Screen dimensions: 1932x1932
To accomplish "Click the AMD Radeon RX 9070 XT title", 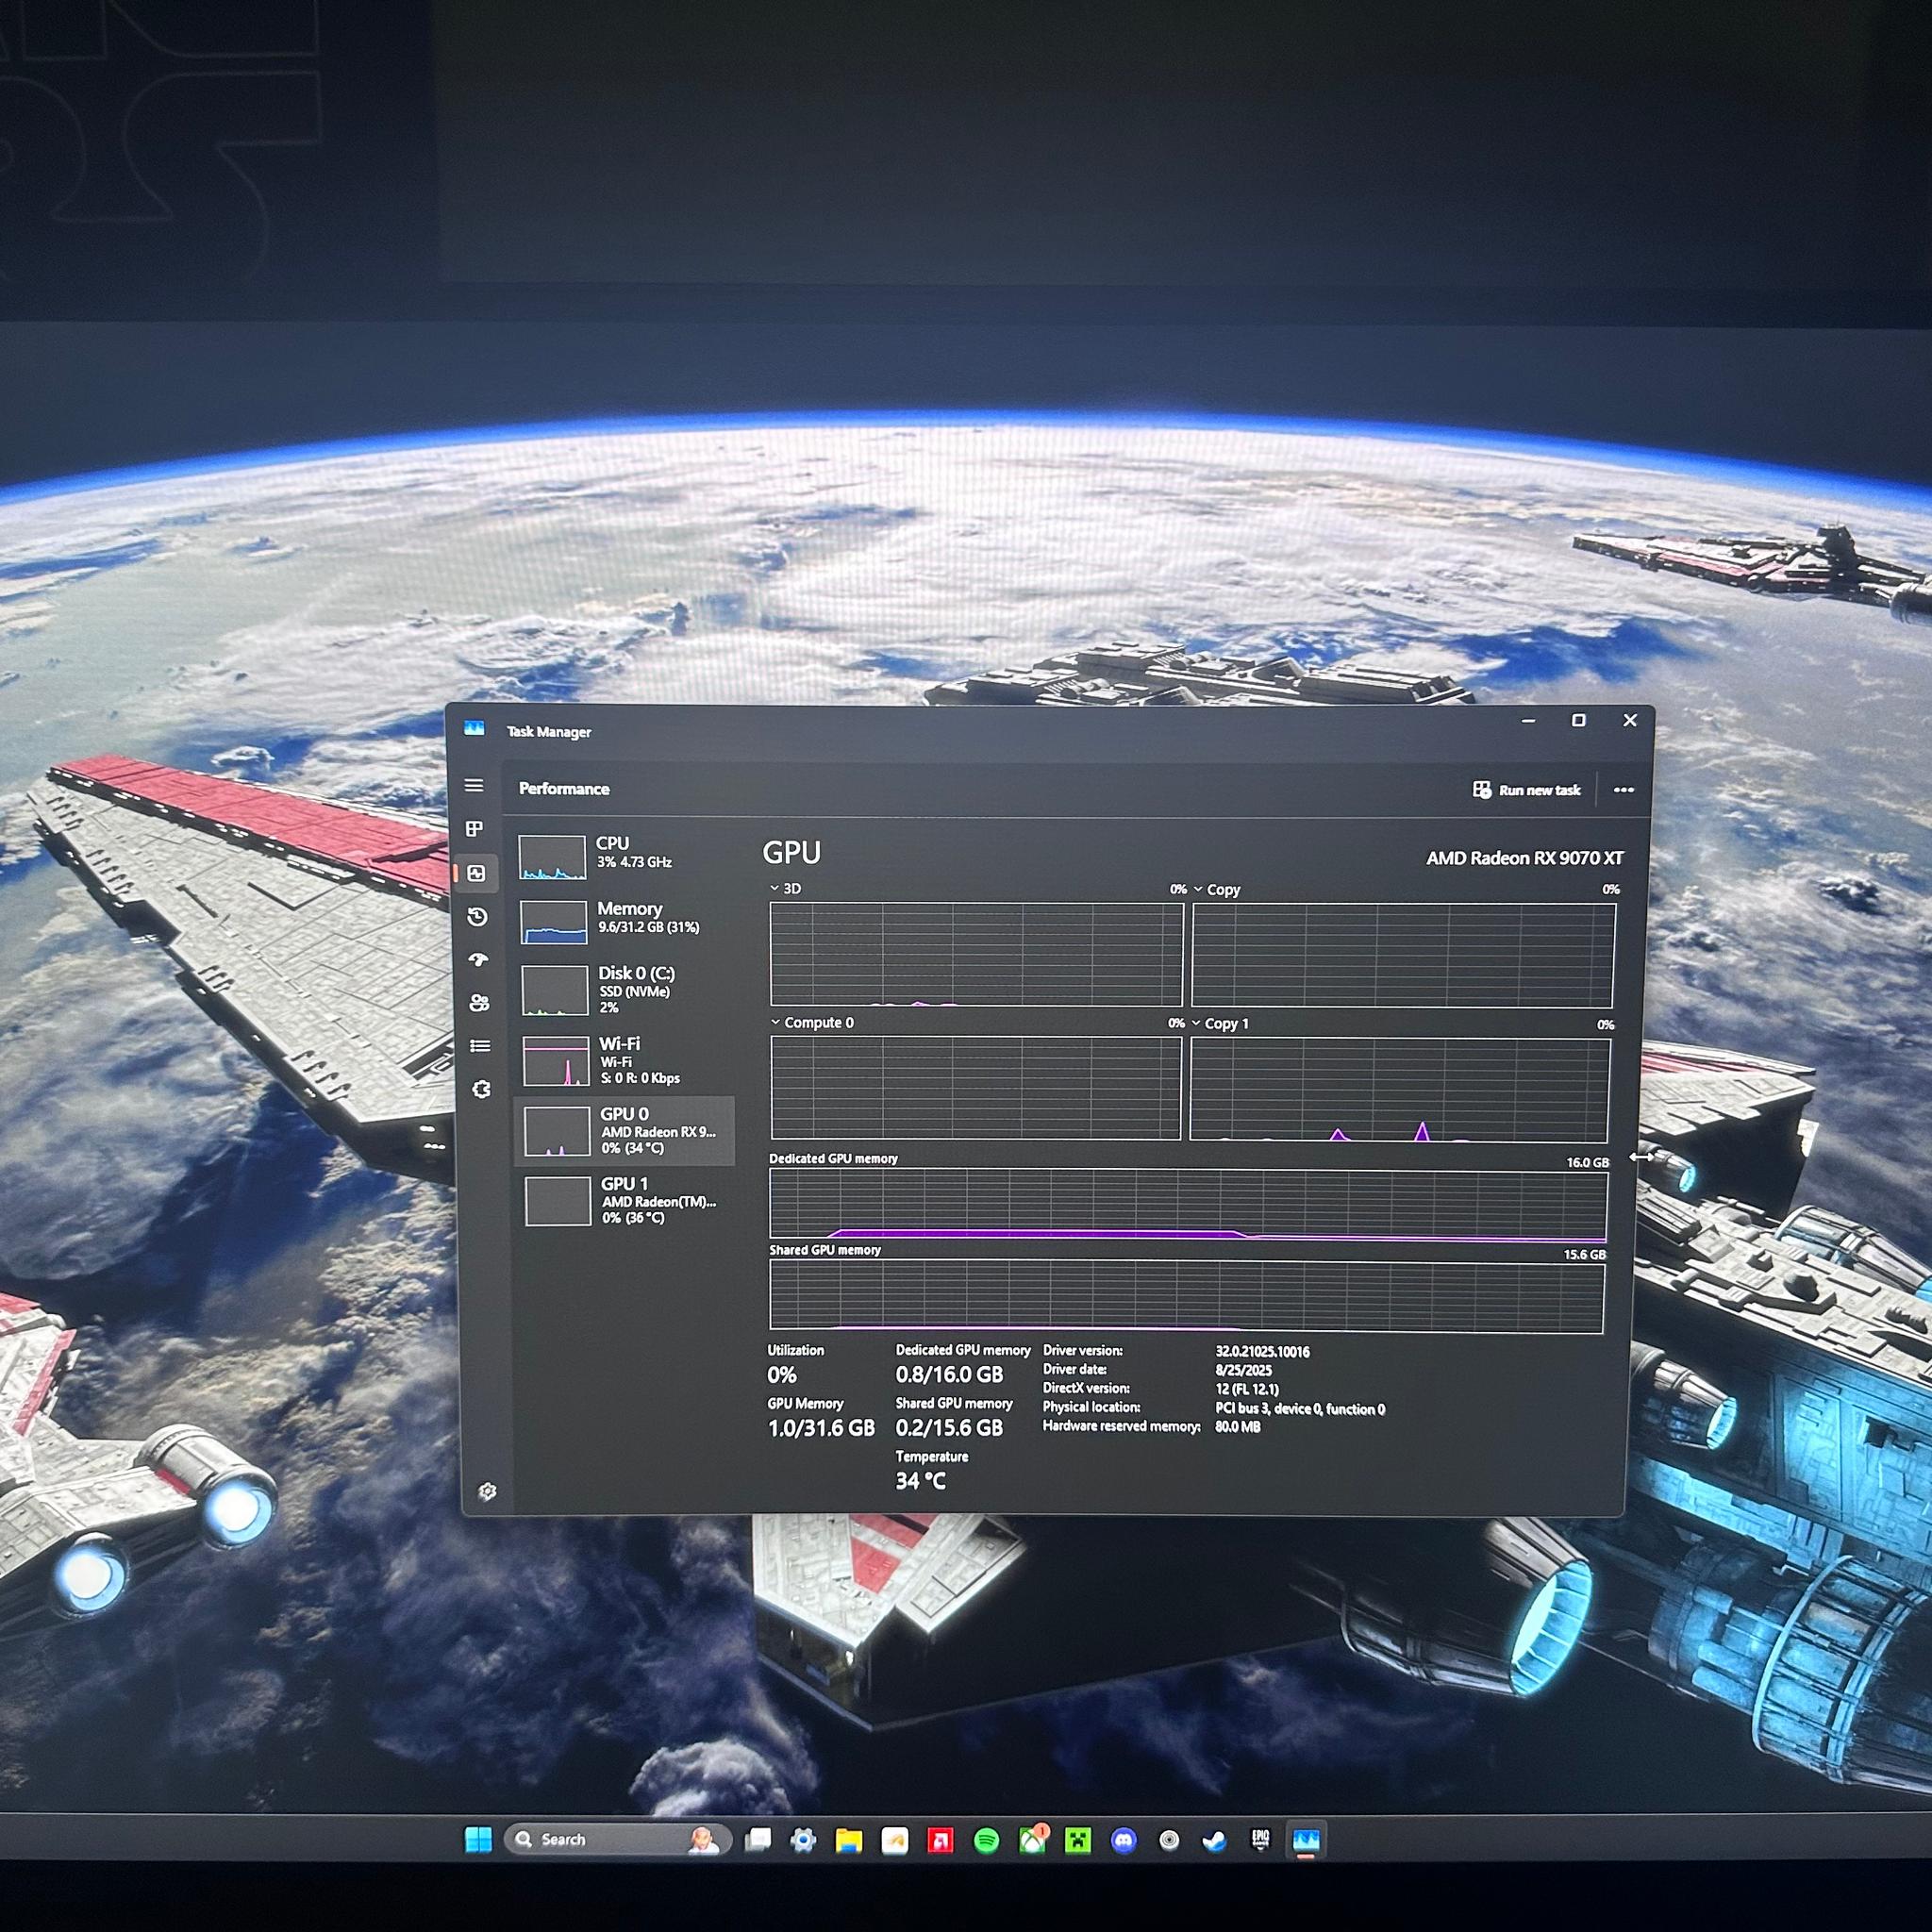I will (x=1524, y=858).
